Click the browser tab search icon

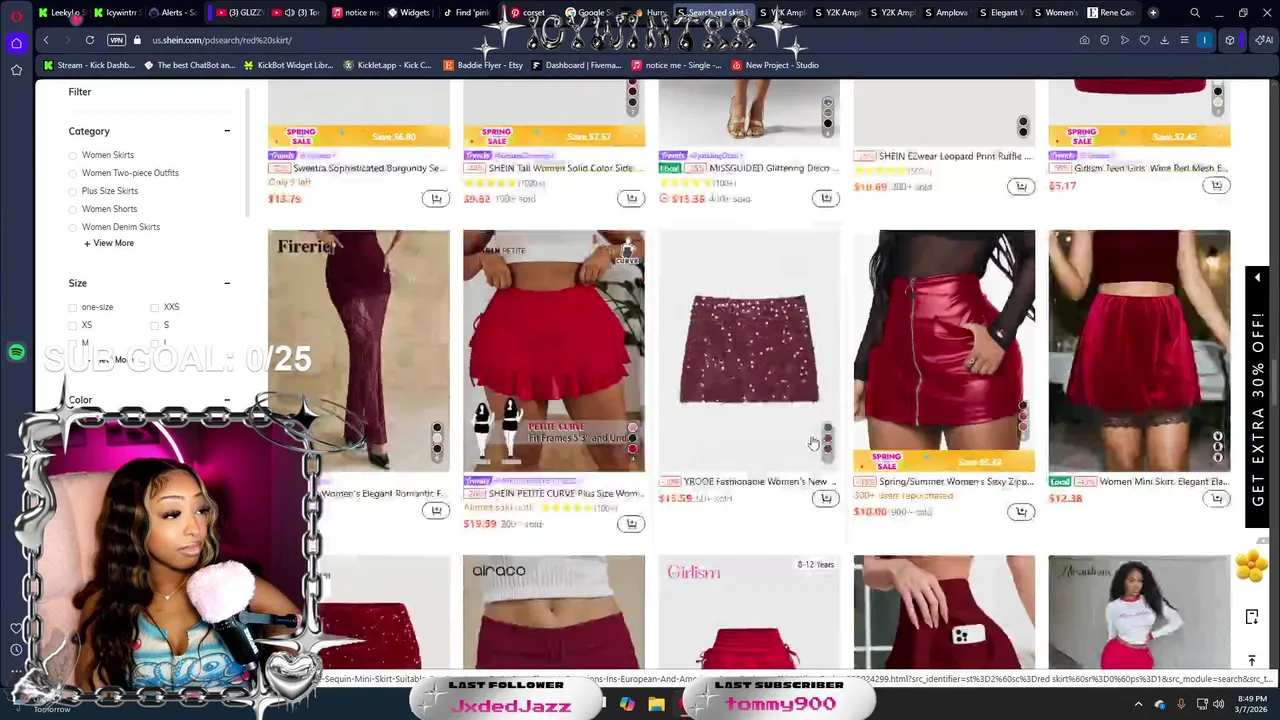pyautogui.click(x=1195, y=13)
